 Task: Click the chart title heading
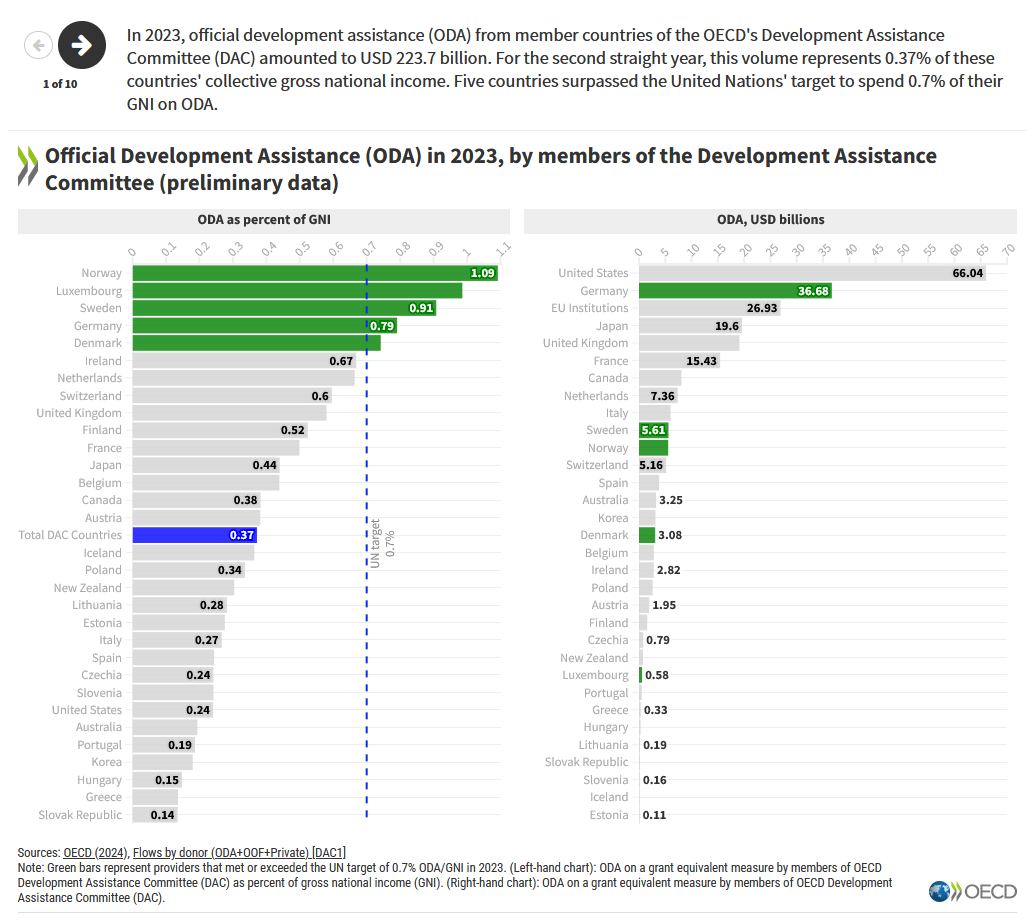(x=490, y=169)
